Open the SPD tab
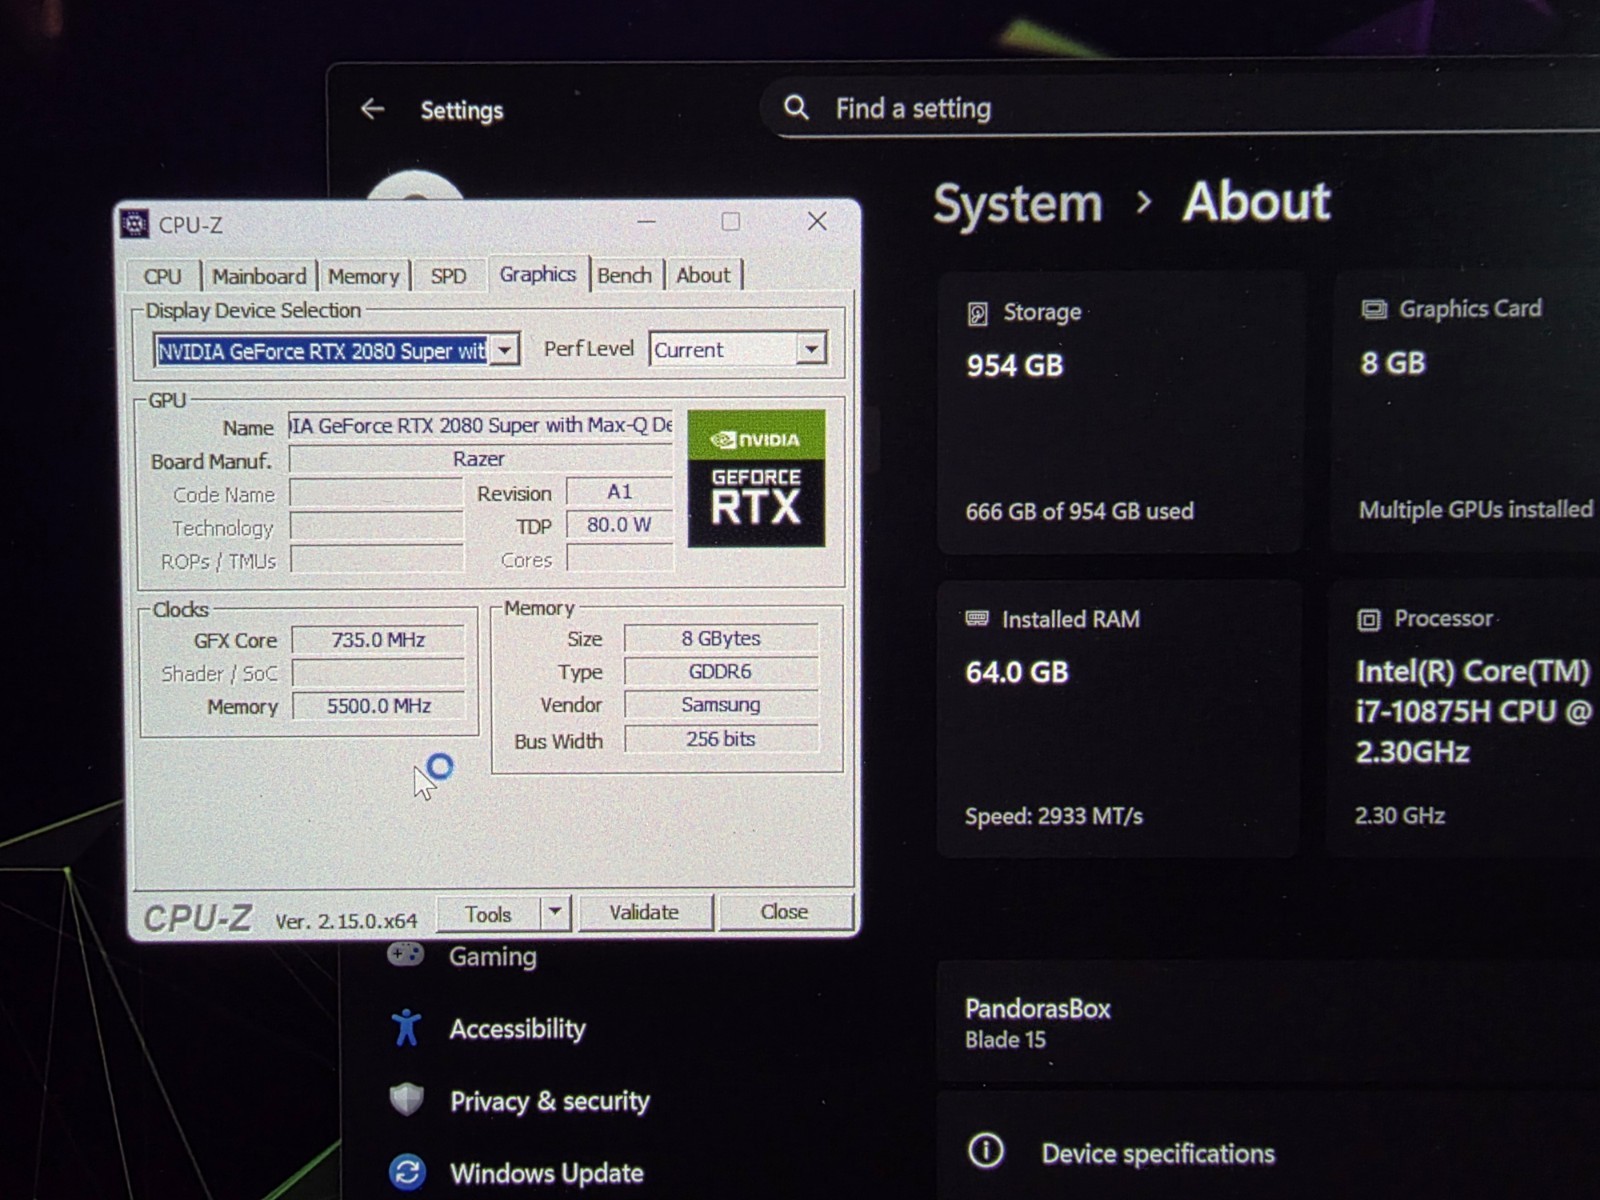Screen dimensions: 1600x1200 [448, 276]
